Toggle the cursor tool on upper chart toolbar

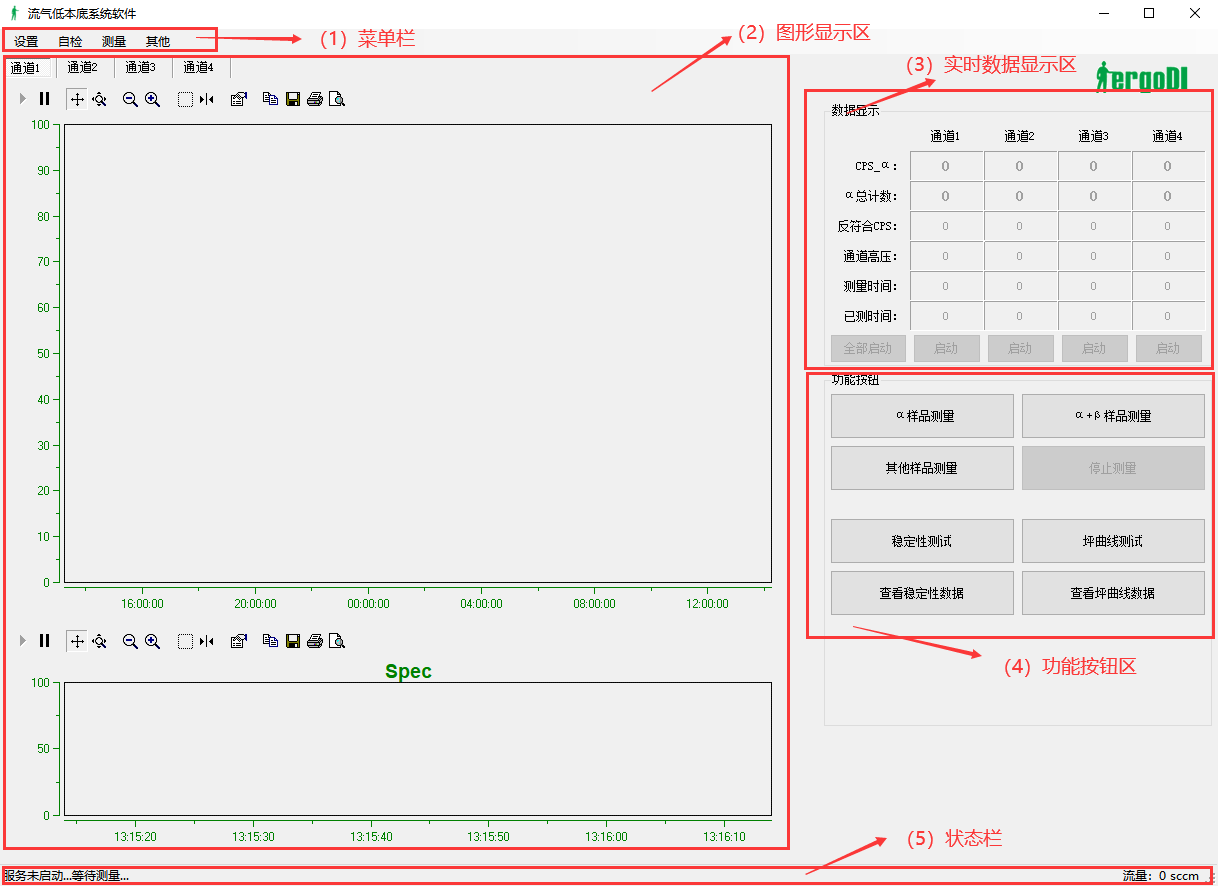point(207,99)
